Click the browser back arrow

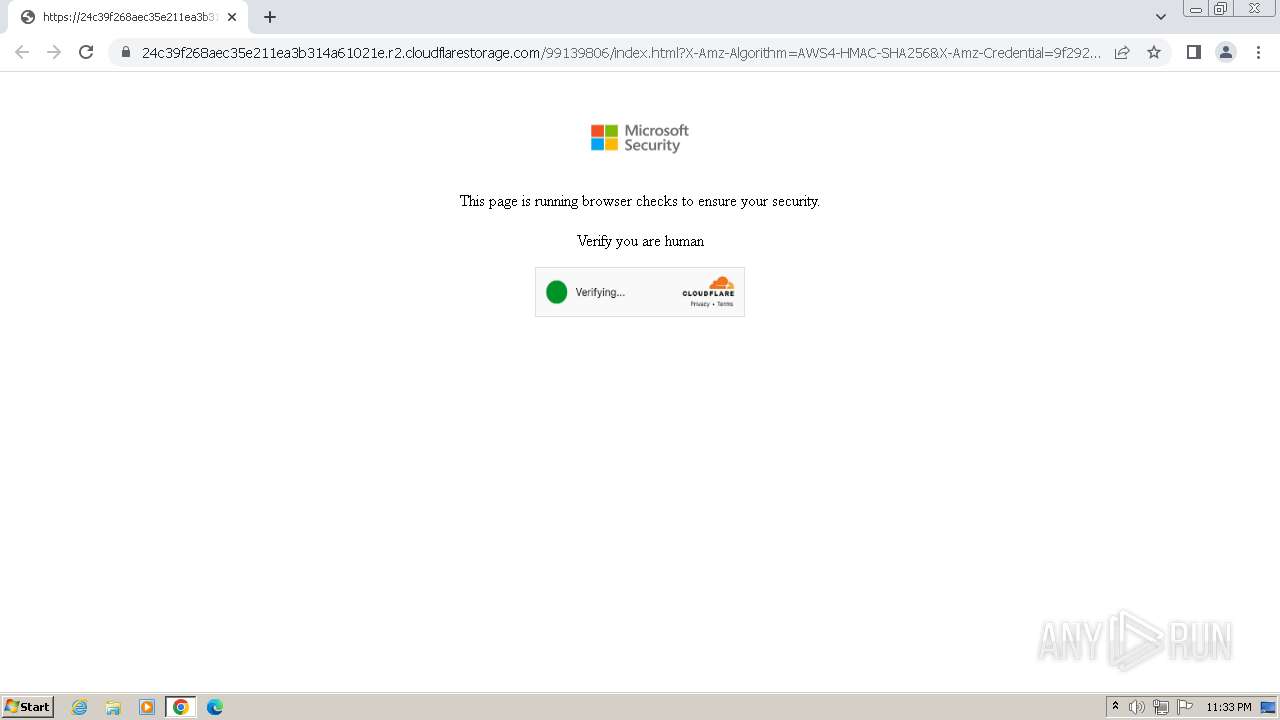point(22,52)
